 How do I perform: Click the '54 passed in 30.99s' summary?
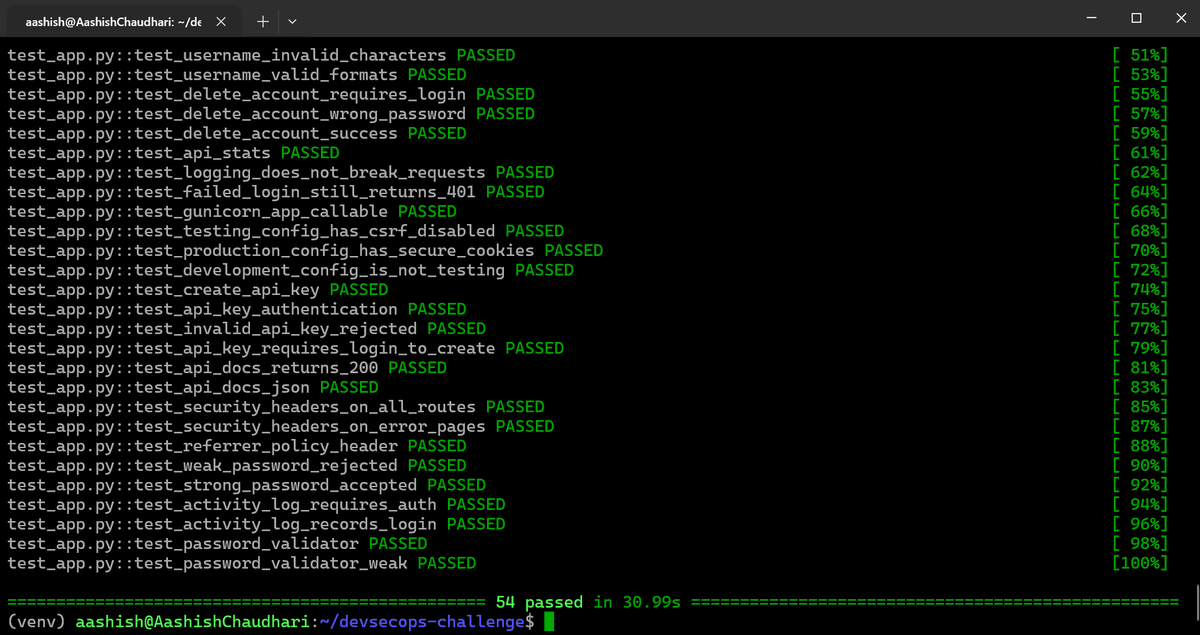(588, 602)
